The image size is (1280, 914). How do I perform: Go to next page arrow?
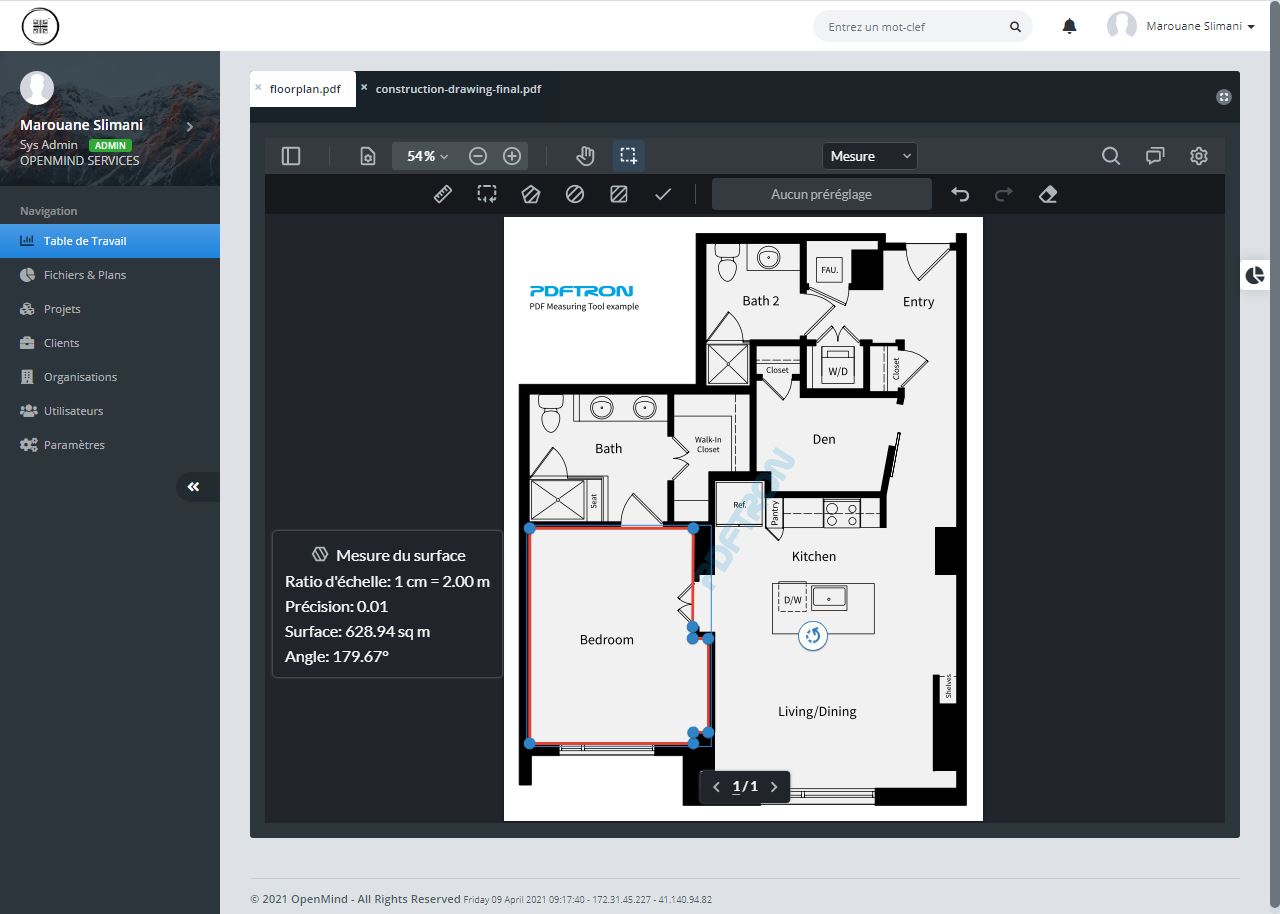pos(774,787)
